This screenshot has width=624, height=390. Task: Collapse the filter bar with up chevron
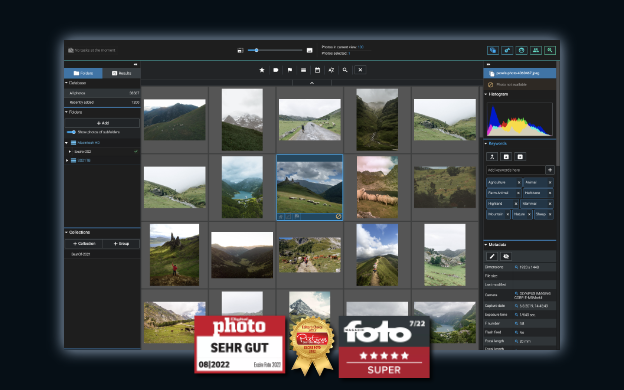(x=312, y=83)
